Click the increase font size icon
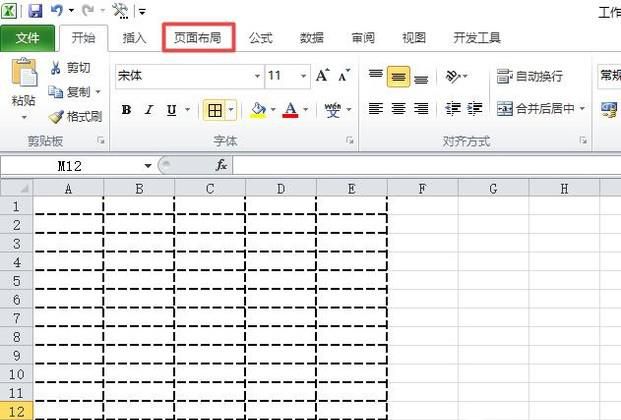 [322, 75]
